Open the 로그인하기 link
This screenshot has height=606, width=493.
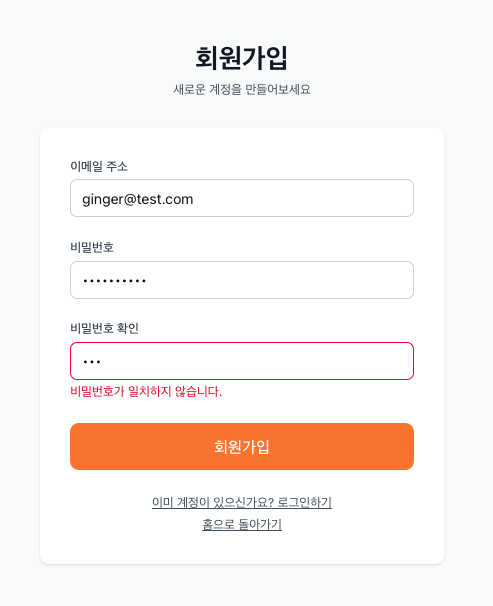click(x=304, y=502)
